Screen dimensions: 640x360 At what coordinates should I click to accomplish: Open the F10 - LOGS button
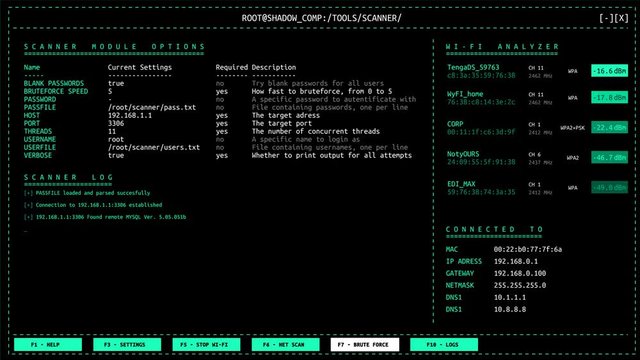point(444,344)
